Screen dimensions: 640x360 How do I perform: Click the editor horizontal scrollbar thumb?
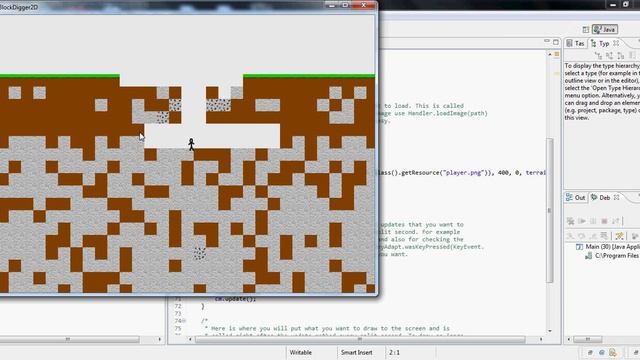pyautogui.click(x=360, y=339)
